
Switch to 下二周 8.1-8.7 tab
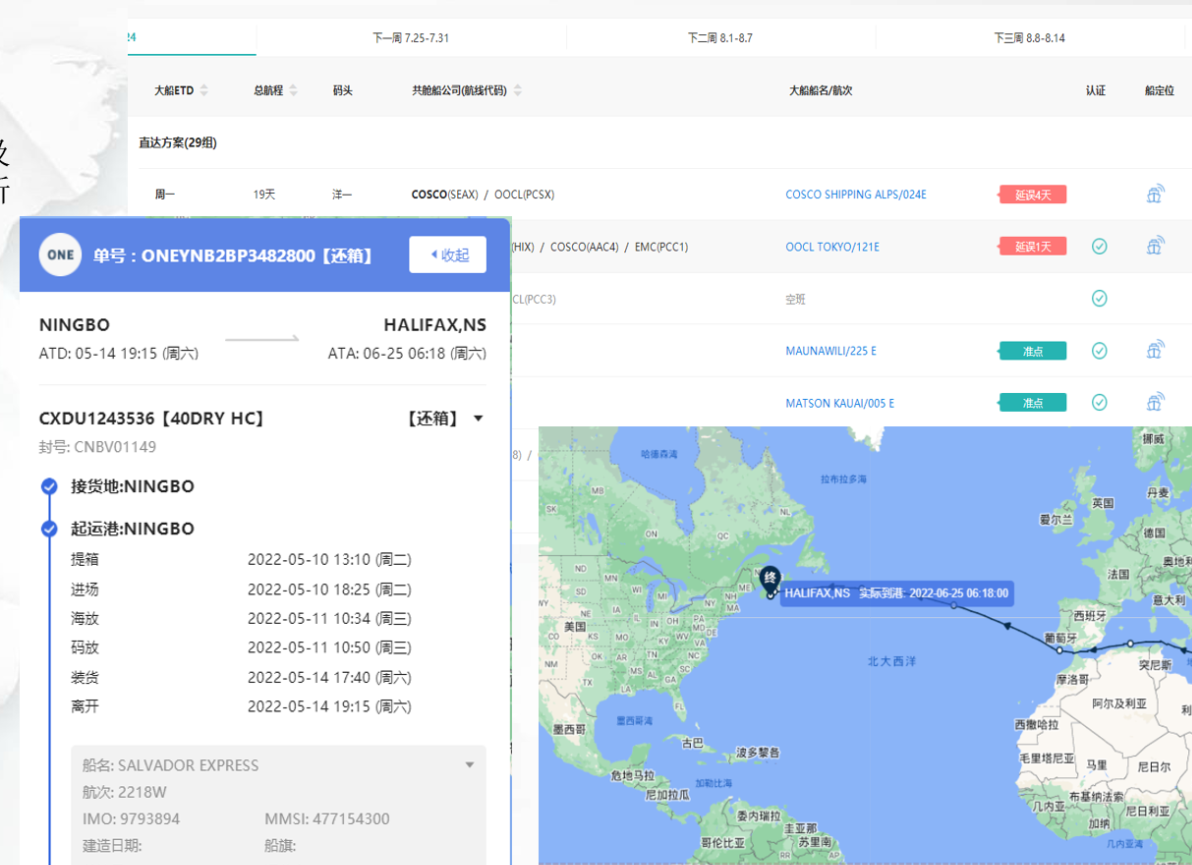pos(720,38)
